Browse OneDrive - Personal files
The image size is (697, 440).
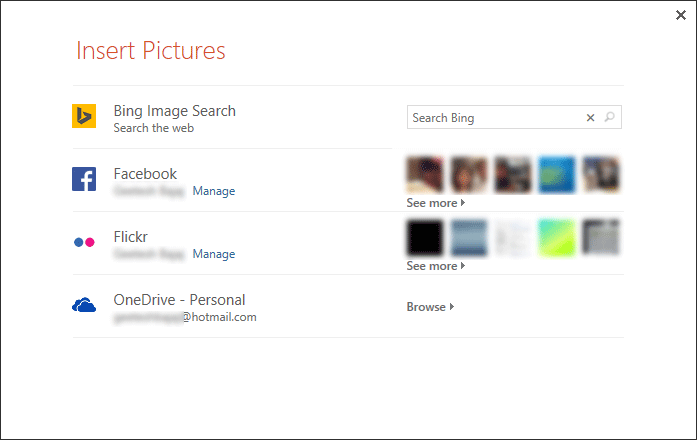tap(430, 307)
